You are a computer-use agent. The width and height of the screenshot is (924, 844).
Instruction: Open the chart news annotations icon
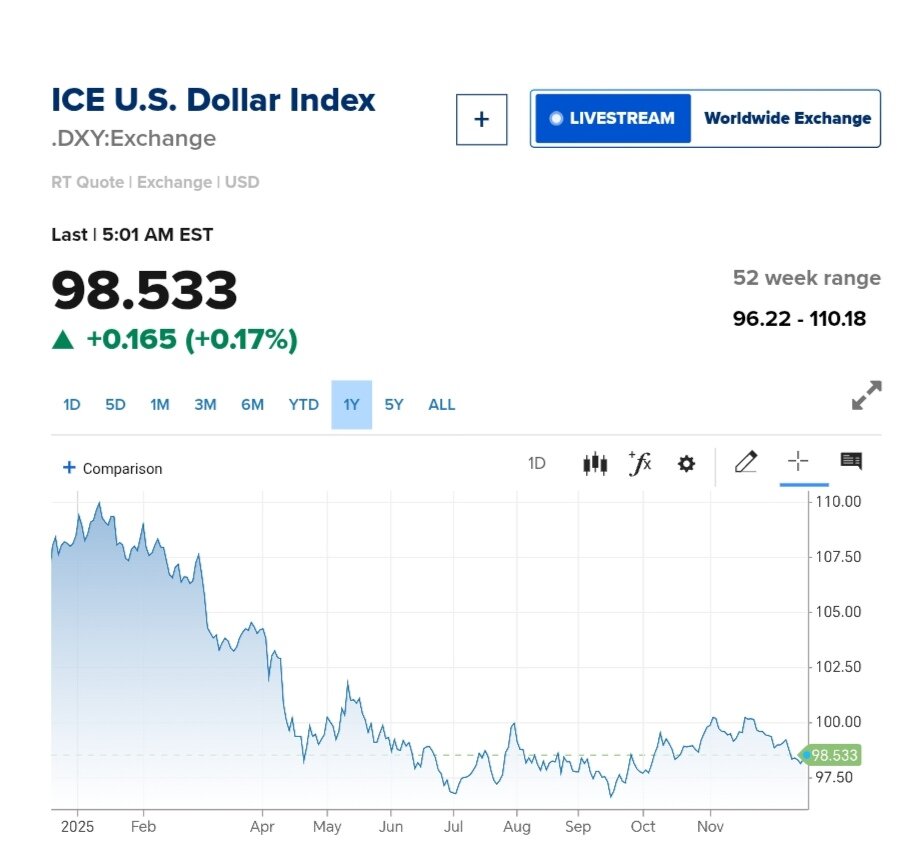[852, 461]
